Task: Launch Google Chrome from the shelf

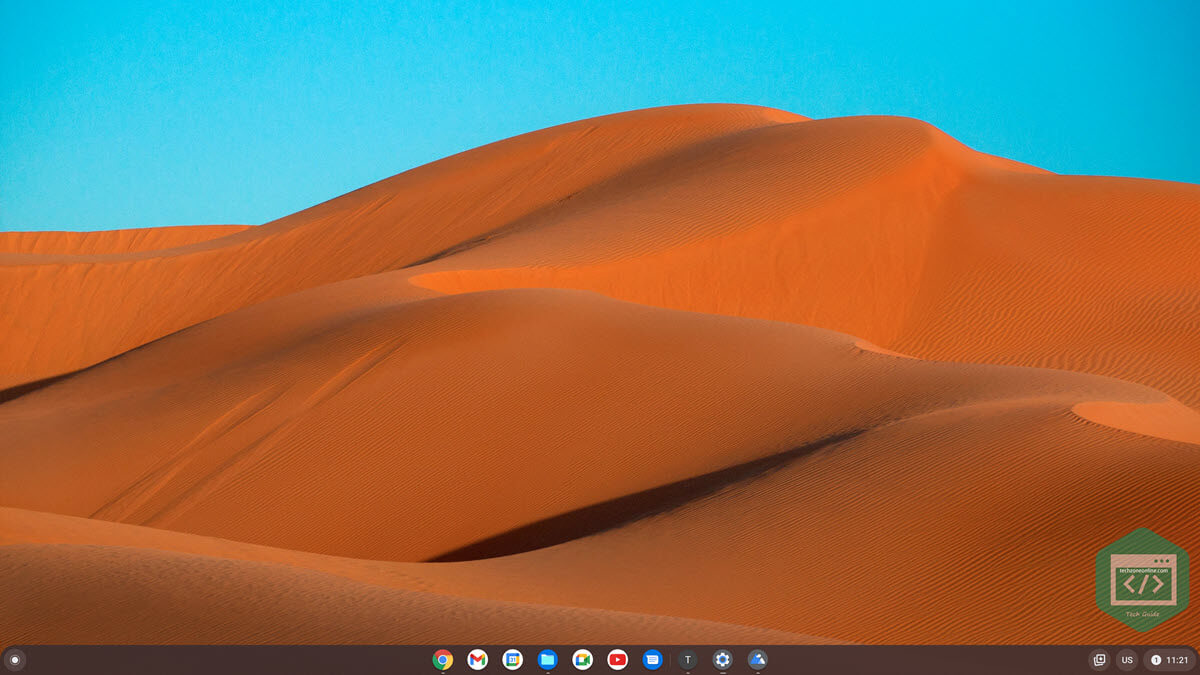Action: 442,659
